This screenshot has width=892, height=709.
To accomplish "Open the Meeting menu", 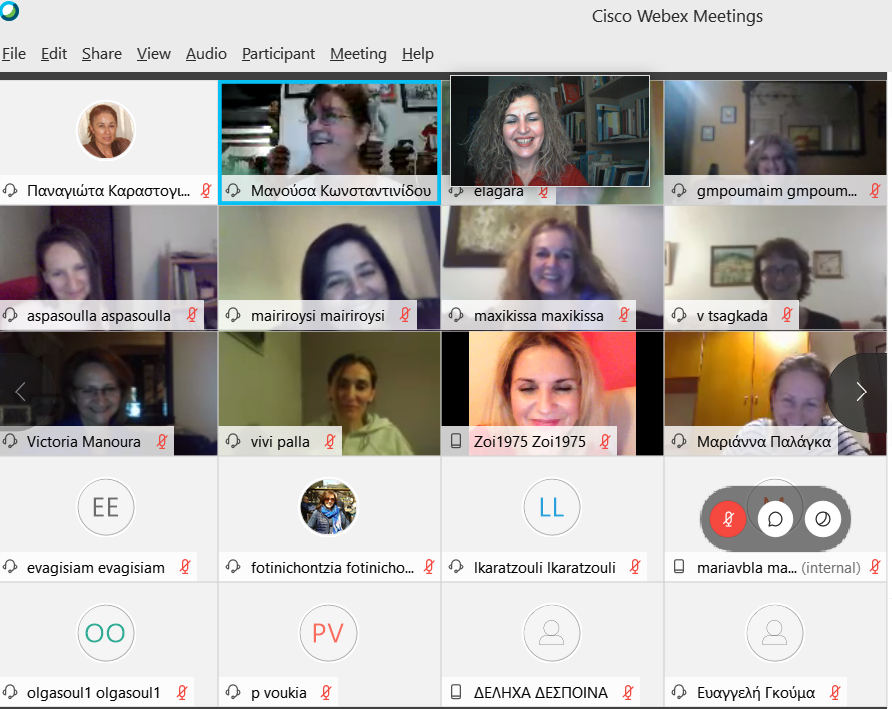I will pos(358,53).
